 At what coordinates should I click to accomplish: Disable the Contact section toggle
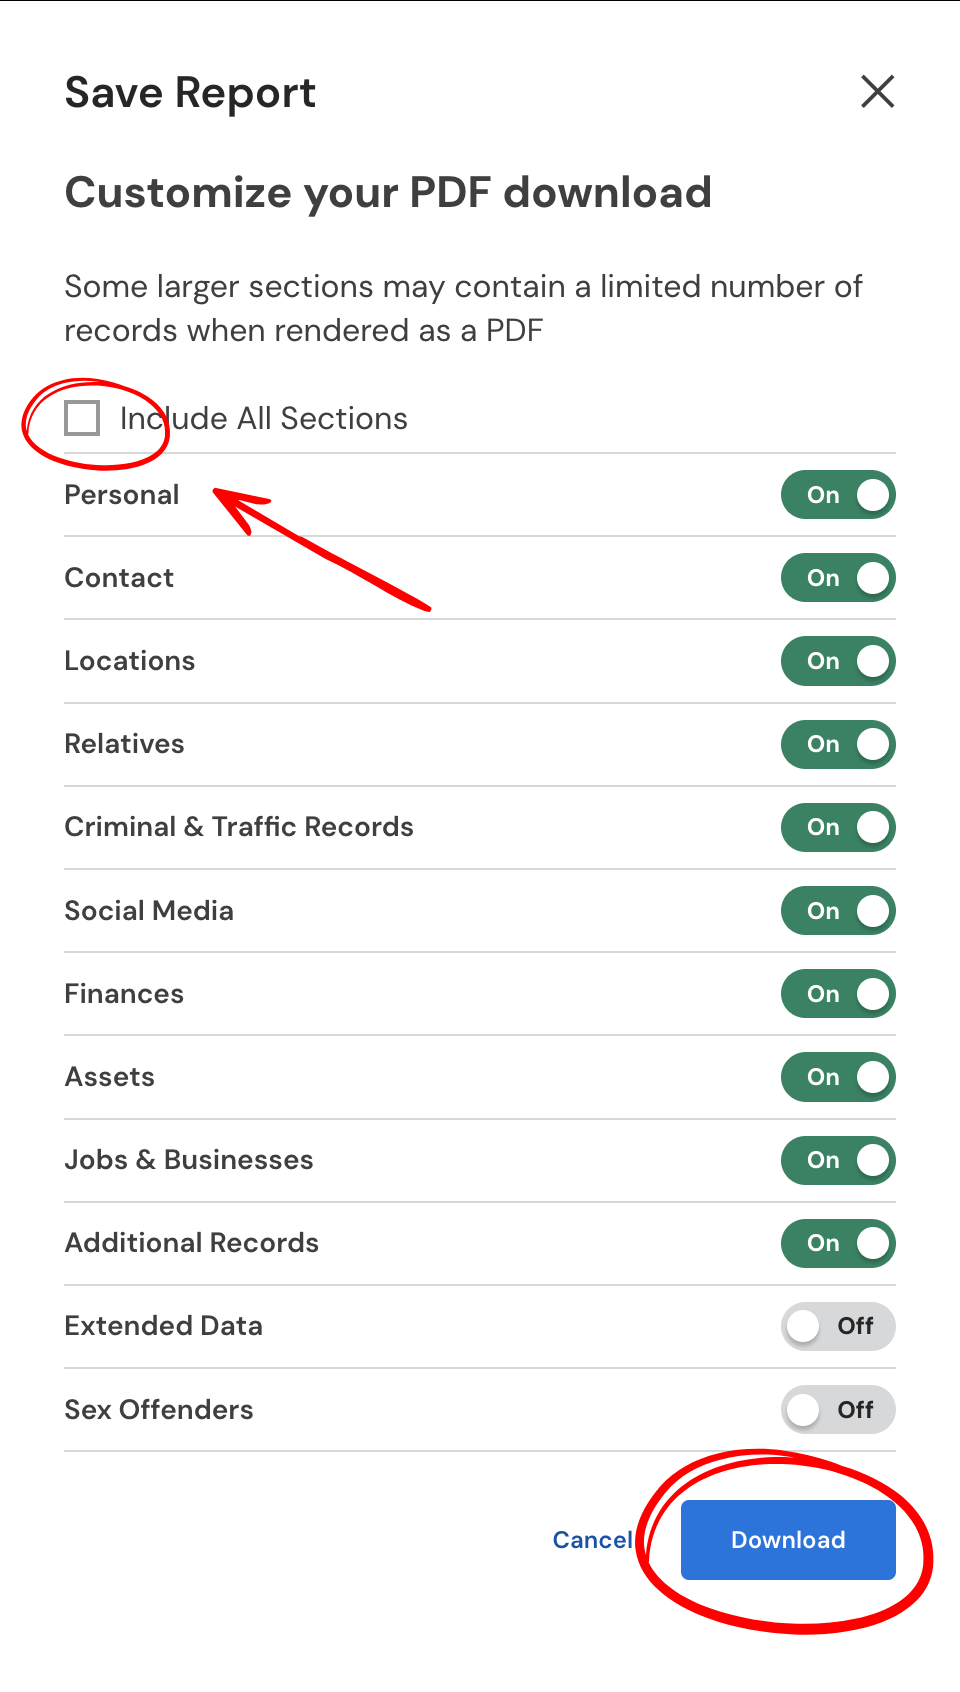click(x=838, y=578)
